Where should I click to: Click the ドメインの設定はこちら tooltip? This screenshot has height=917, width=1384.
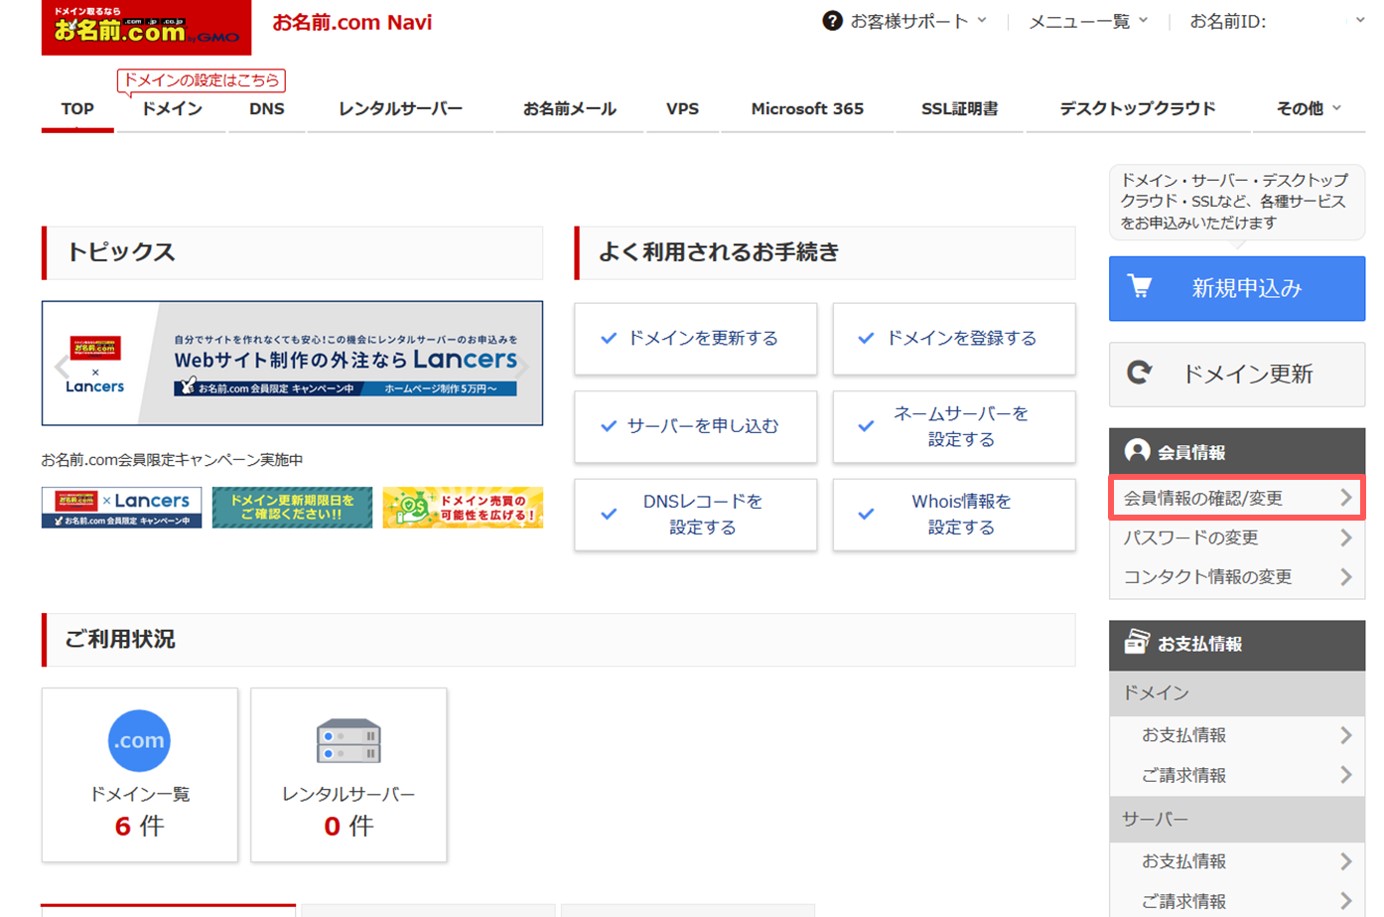(201, 80)
